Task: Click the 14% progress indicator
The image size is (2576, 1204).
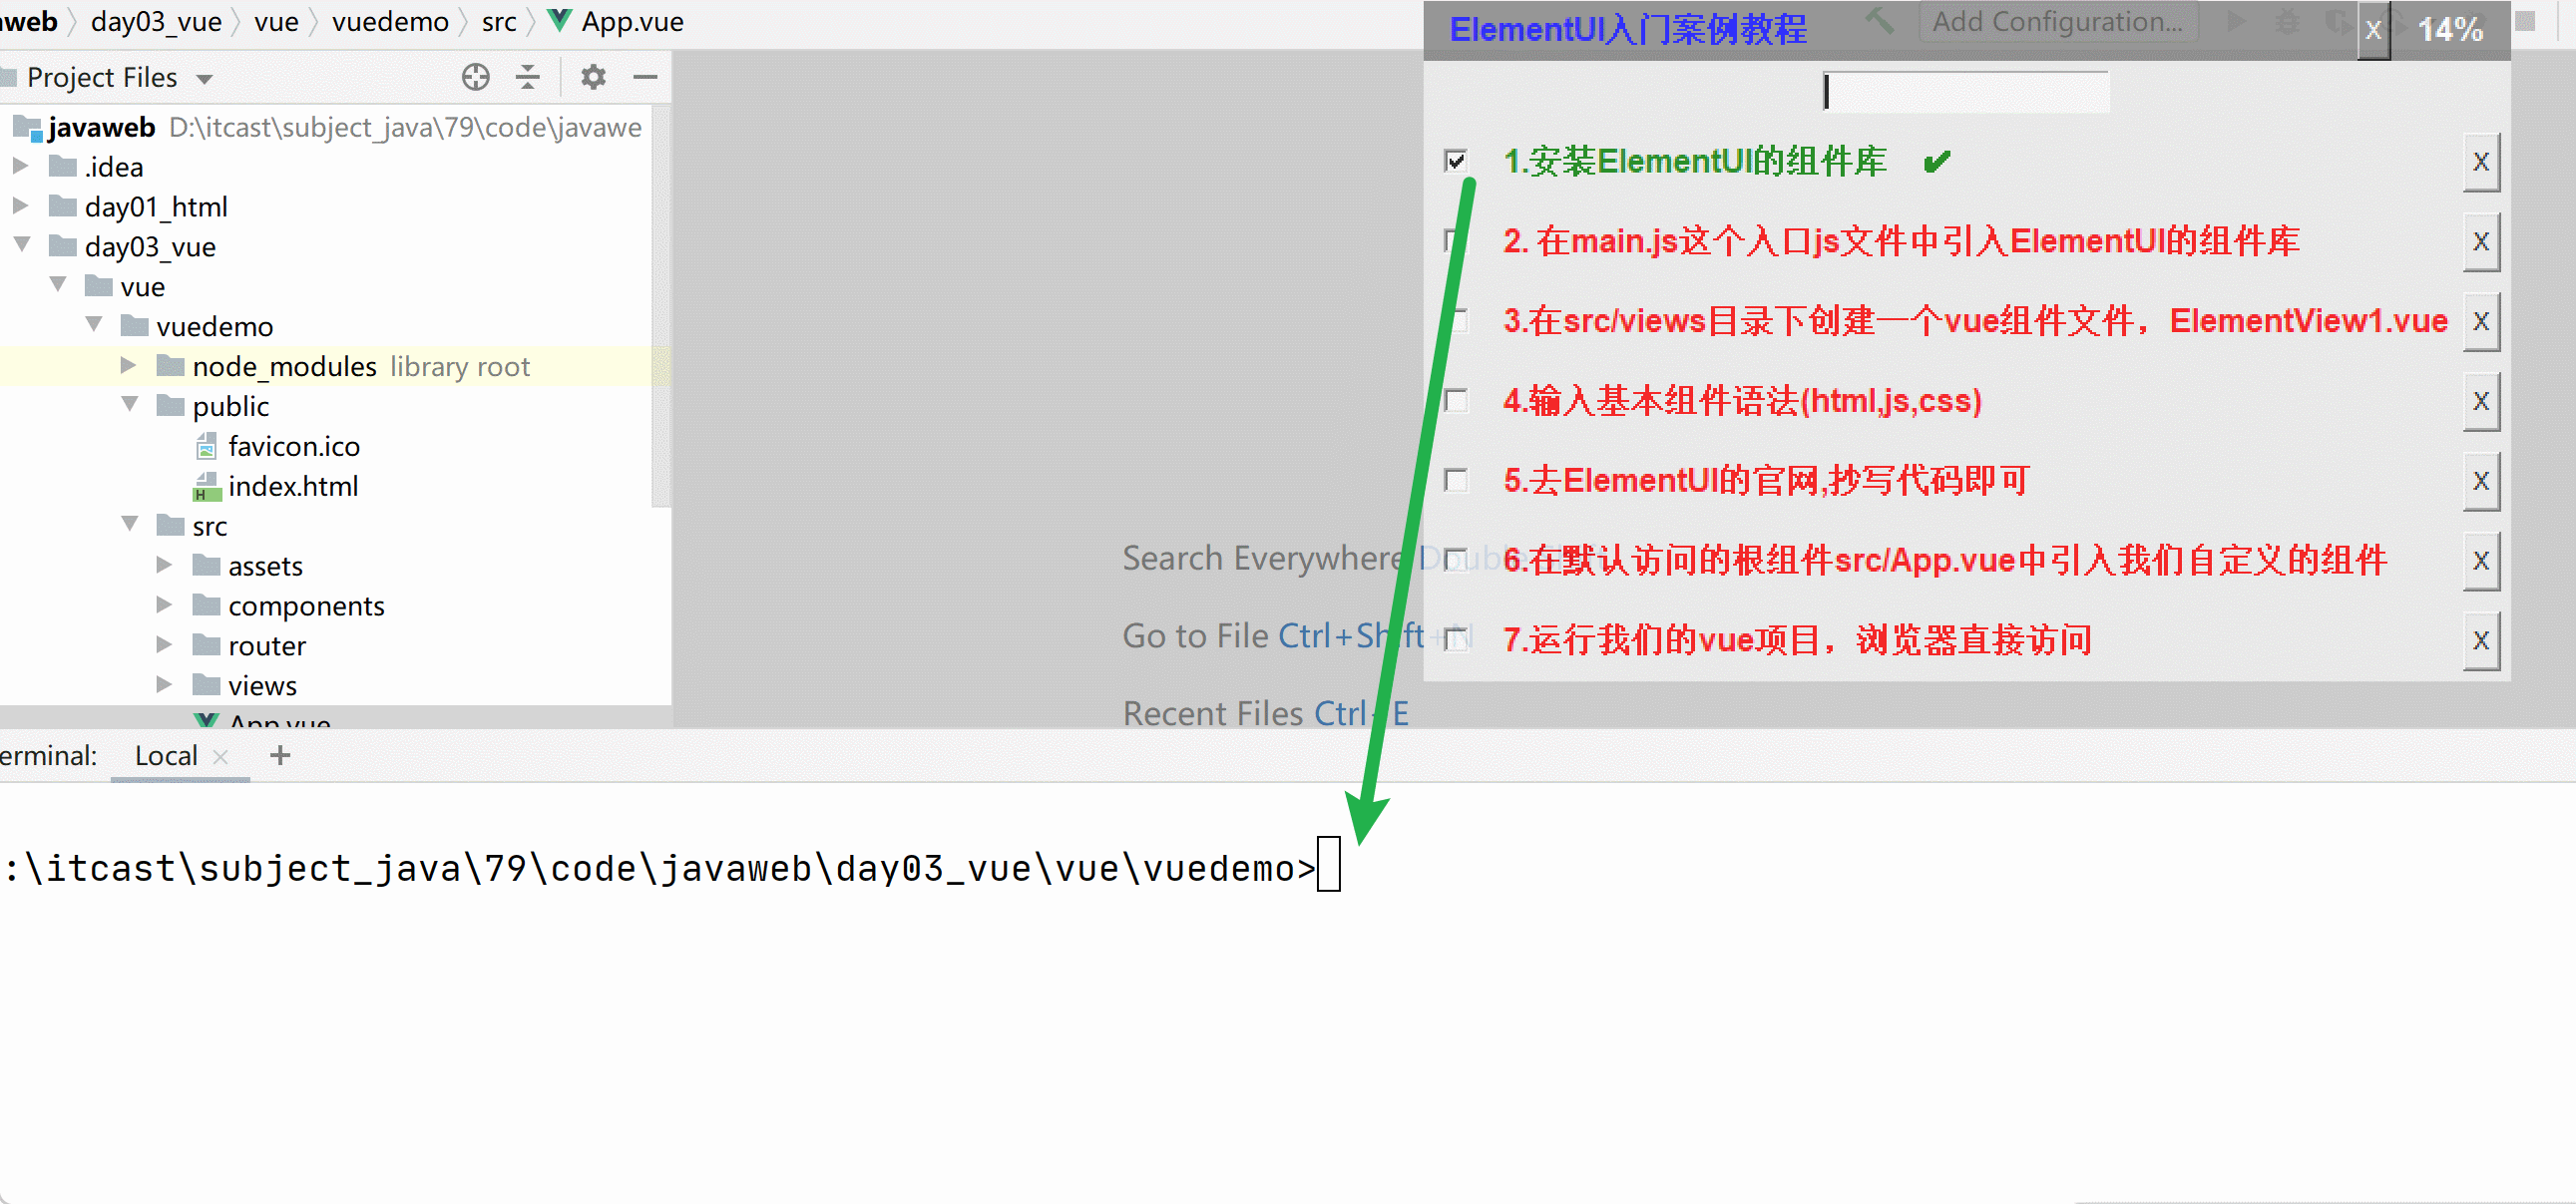Action: [2450, 30]
